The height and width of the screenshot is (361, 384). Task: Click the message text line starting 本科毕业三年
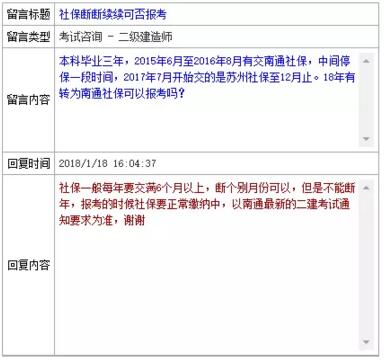[x=205, y=61]
